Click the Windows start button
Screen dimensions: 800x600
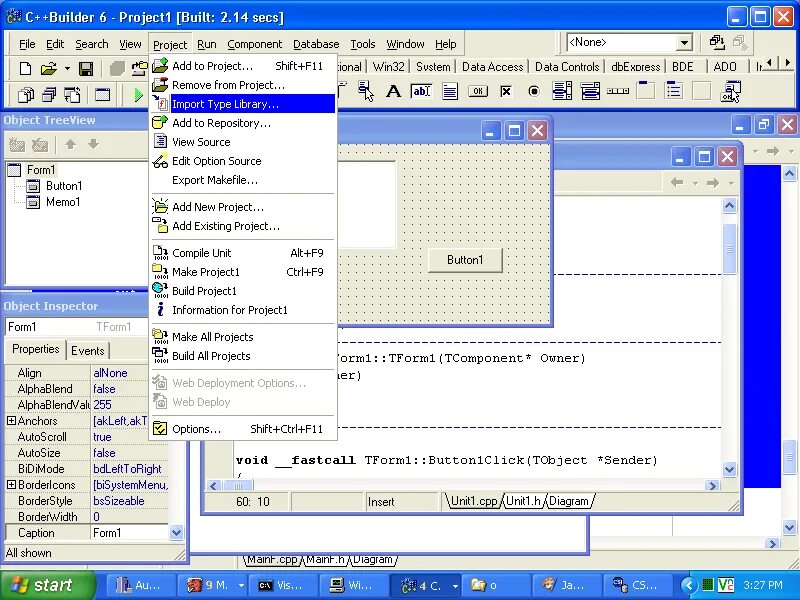point(47,585)
